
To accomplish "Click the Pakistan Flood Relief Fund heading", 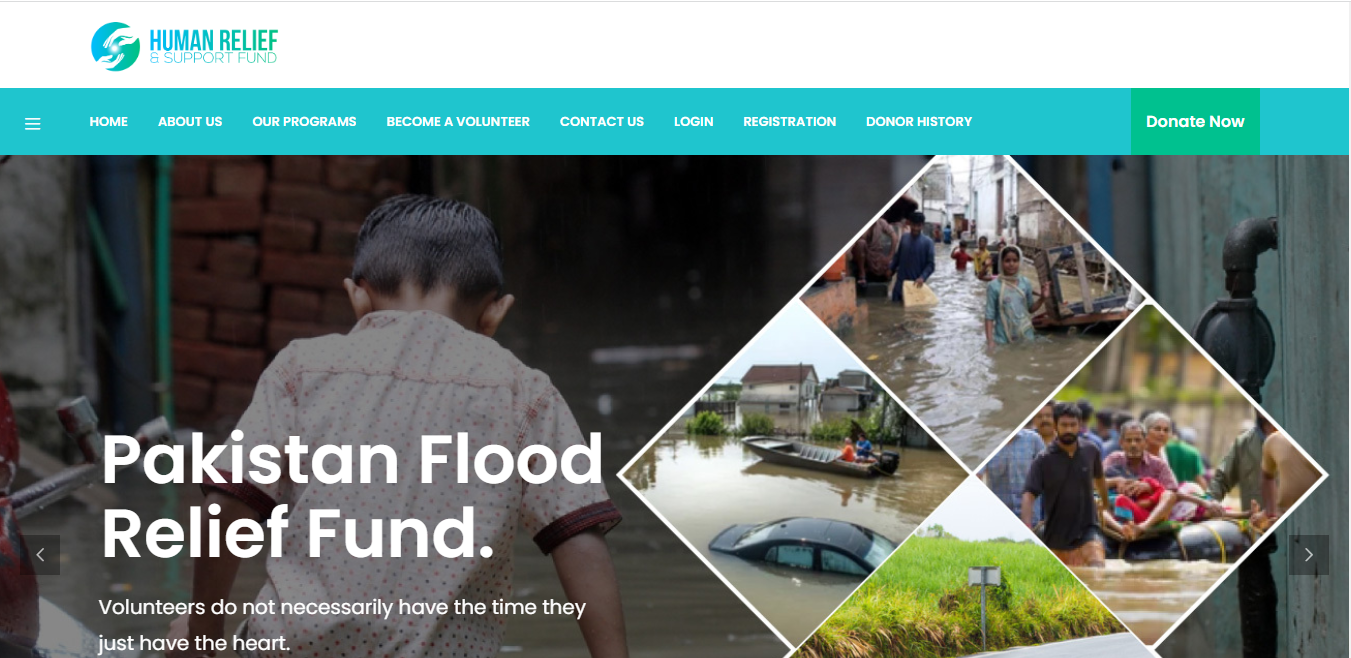I will coord(352,497).
